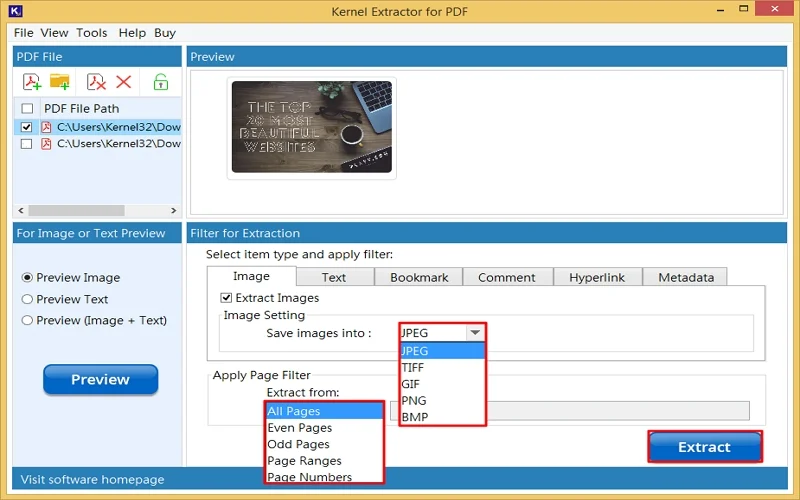The width and height of the screenshot is (800, 500).
Task: Select the Preview Image radio button
Action: (x=27, y=278)
